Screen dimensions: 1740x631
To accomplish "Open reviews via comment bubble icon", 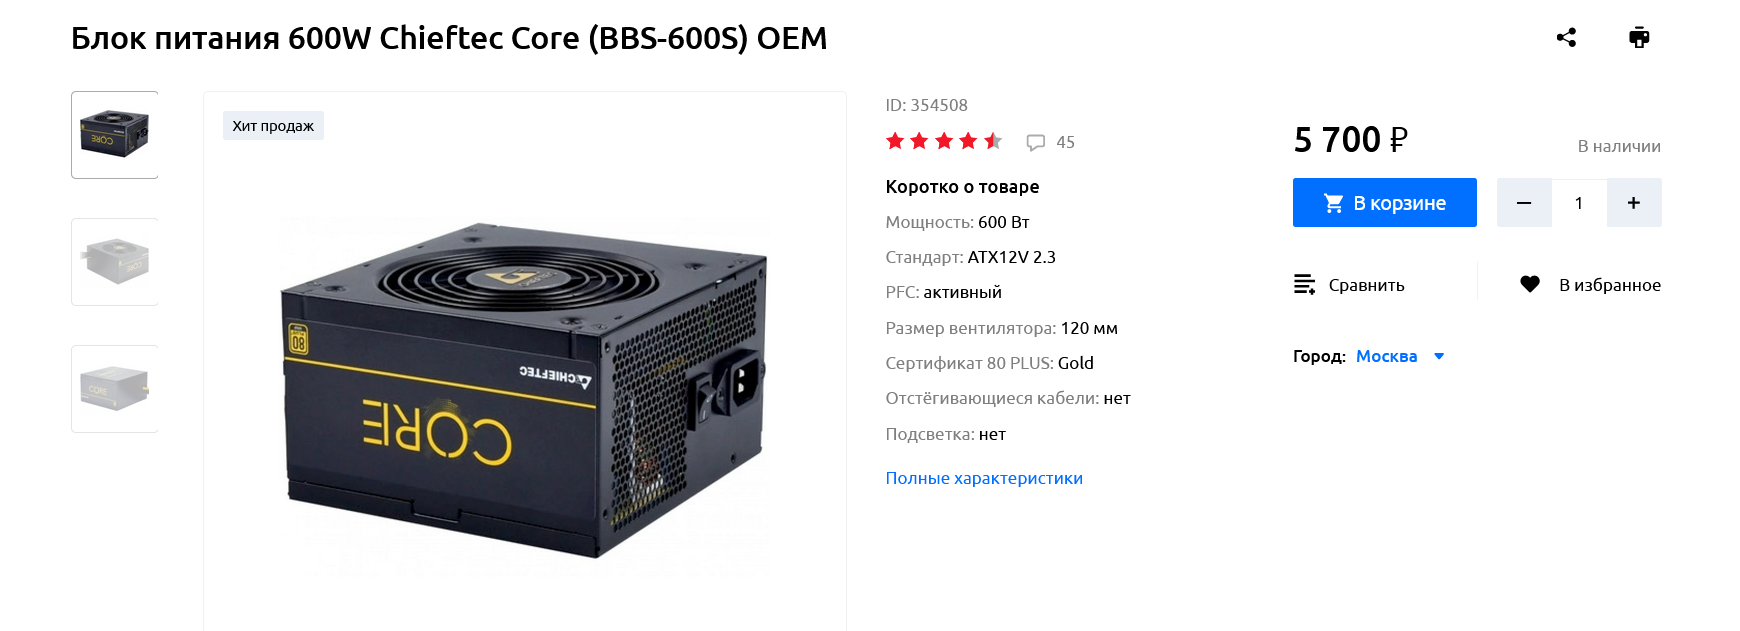I will [1036, 143].
